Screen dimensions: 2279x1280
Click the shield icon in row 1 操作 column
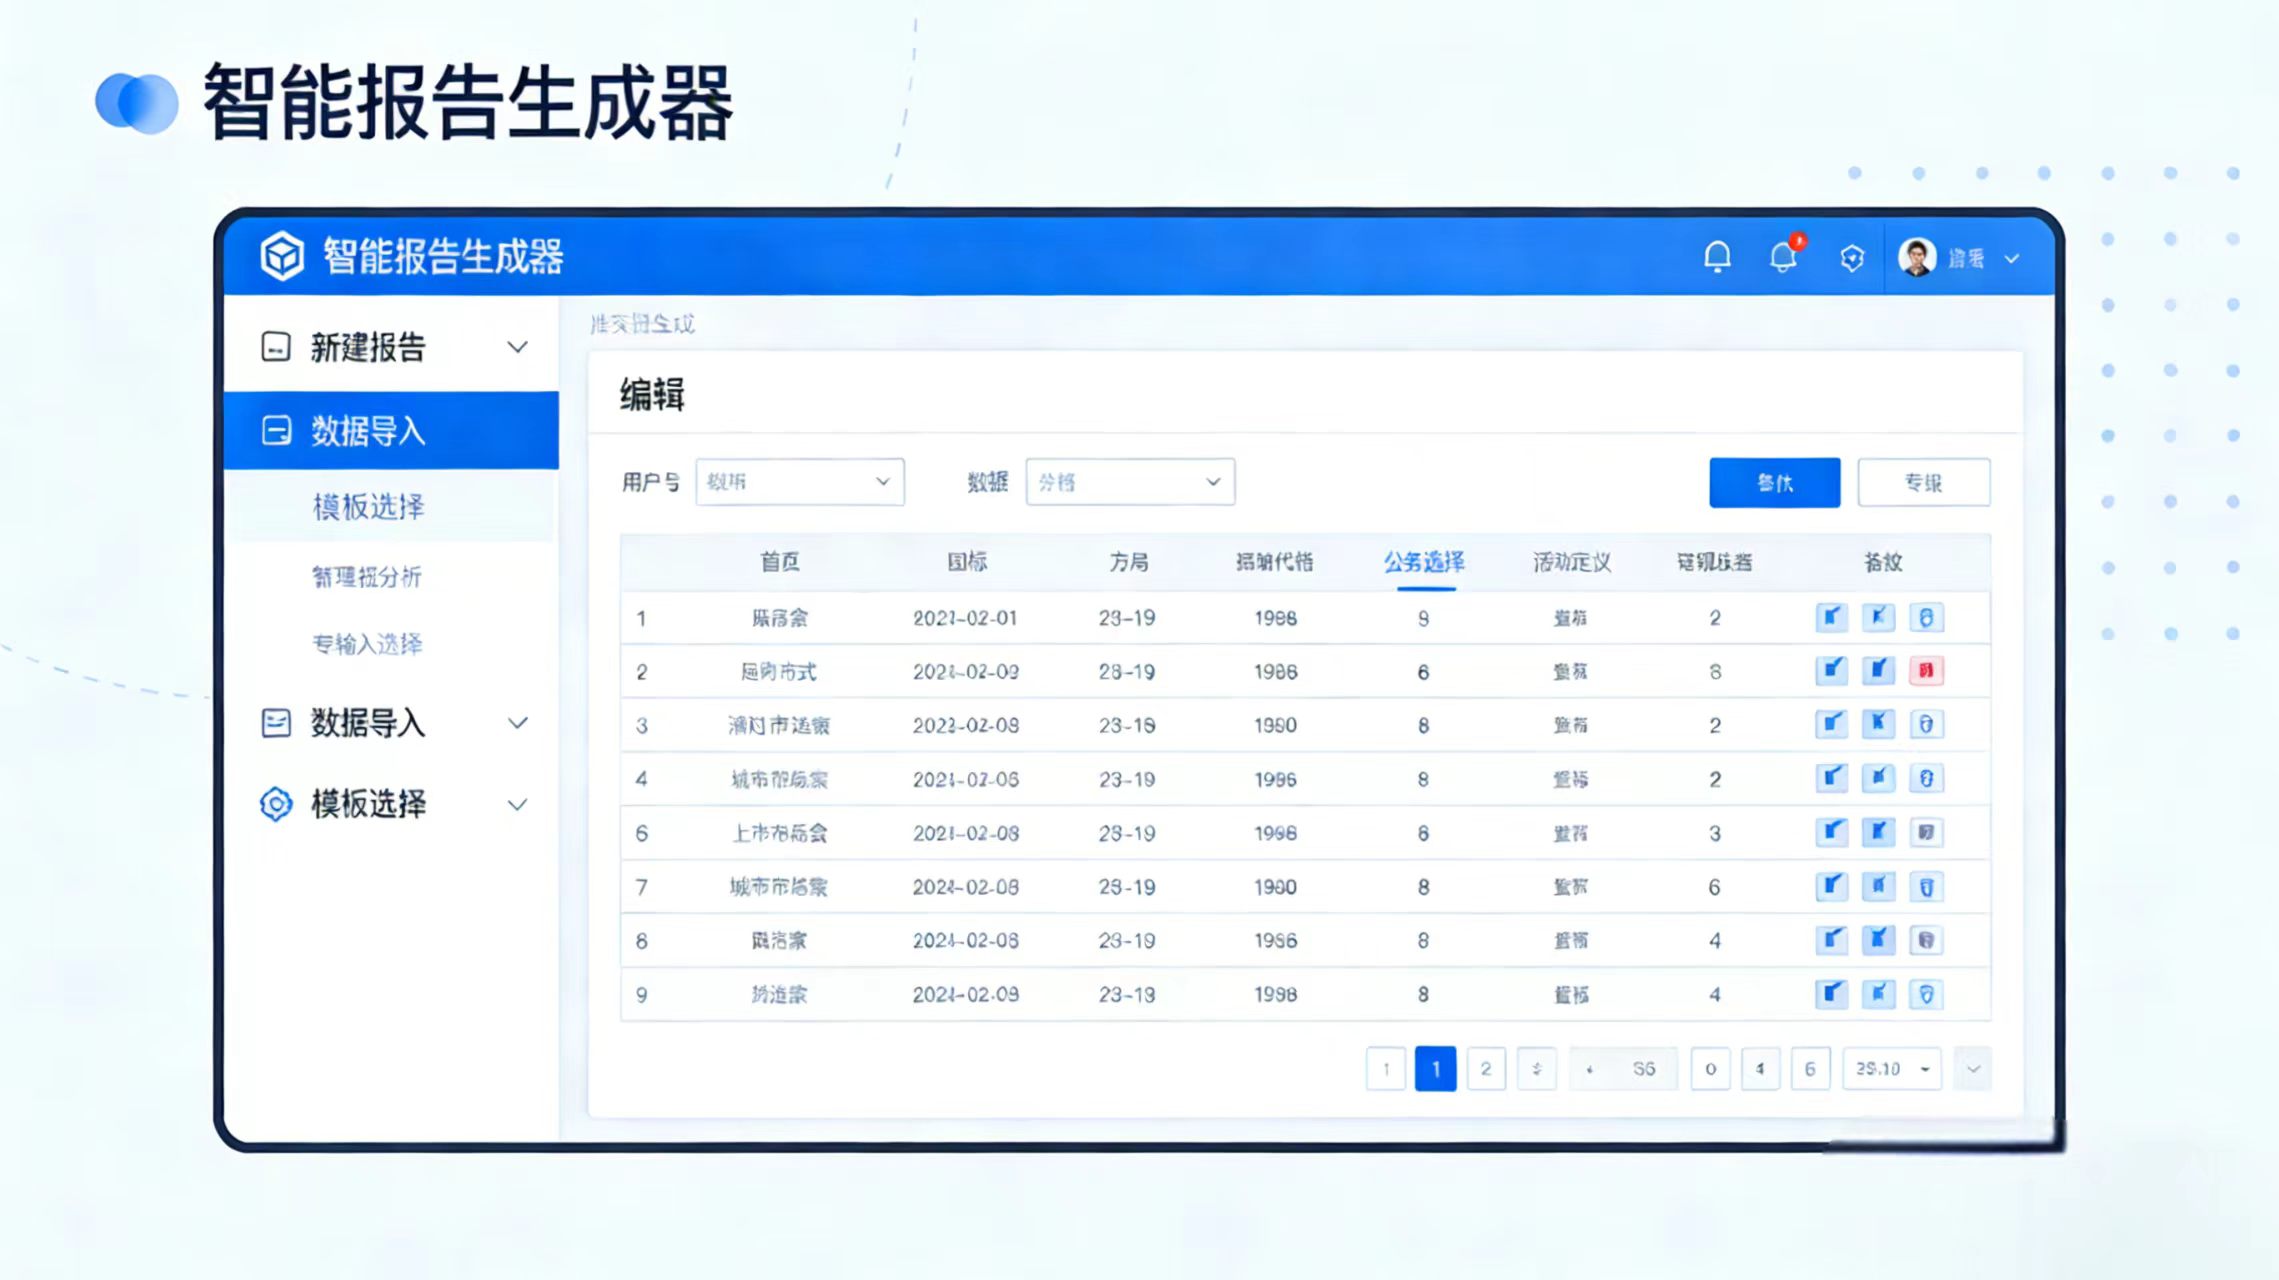pyautogui.click(x=1926, y=617)
